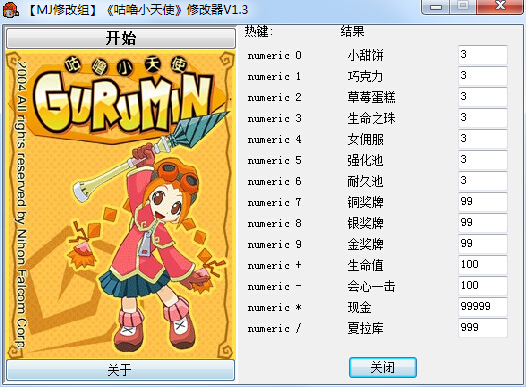Image resolution: width=526 pixels, height=387 pixels.
Task: Click the 银奖牌 label
Action: click(365, 223)
